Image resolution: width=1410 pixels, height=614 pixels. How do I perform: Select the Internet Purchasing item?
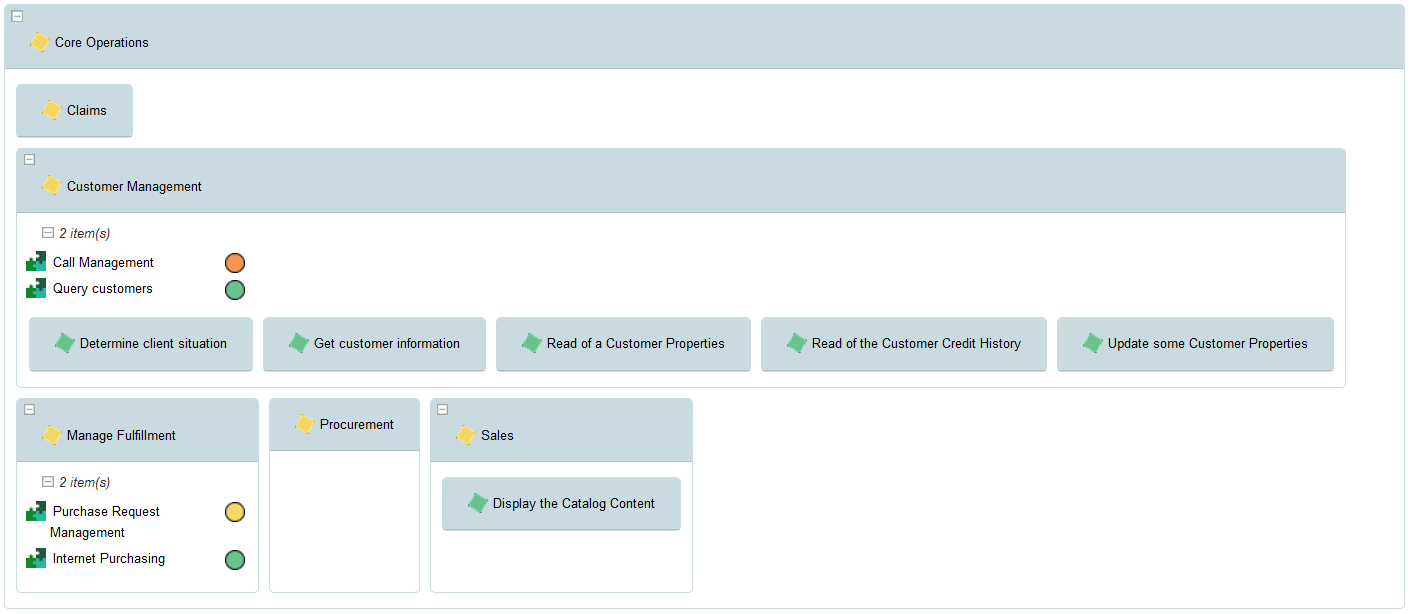tap(109, 559)
